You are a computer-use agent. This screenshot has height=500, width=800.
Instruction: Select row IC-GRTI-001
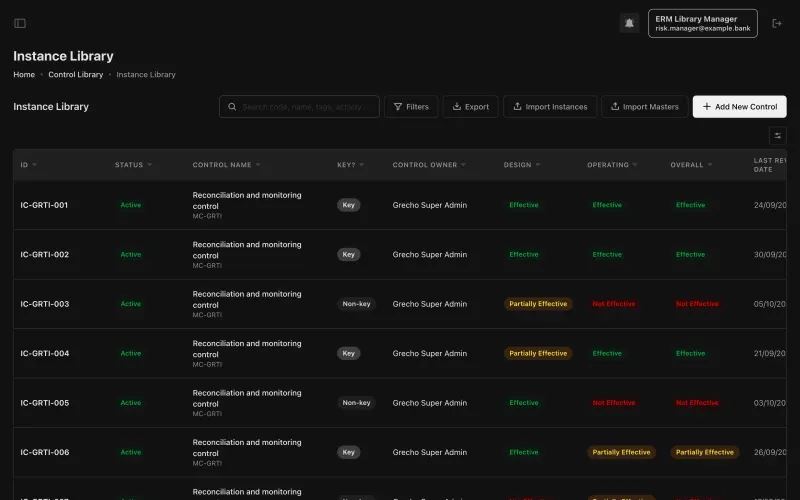399,205
